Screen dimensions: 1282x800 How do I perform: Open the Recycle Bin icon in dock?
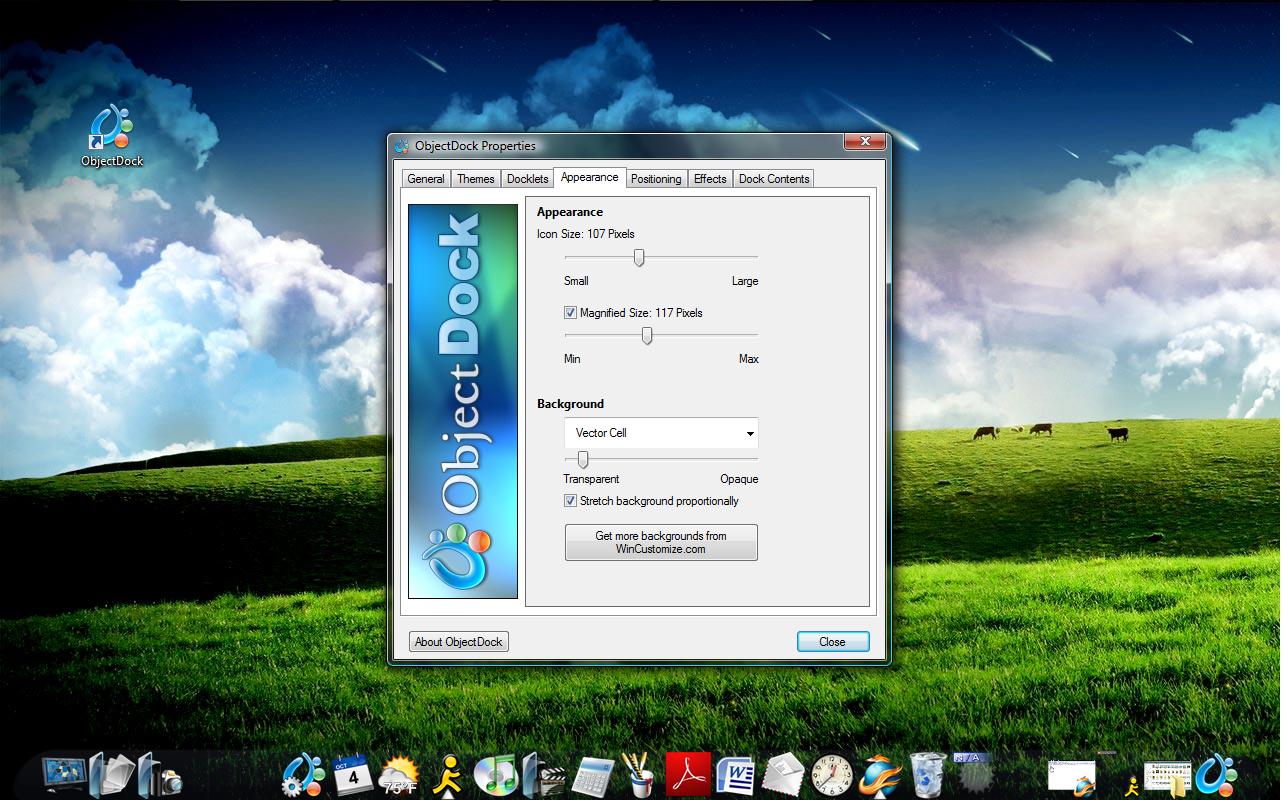928,775
